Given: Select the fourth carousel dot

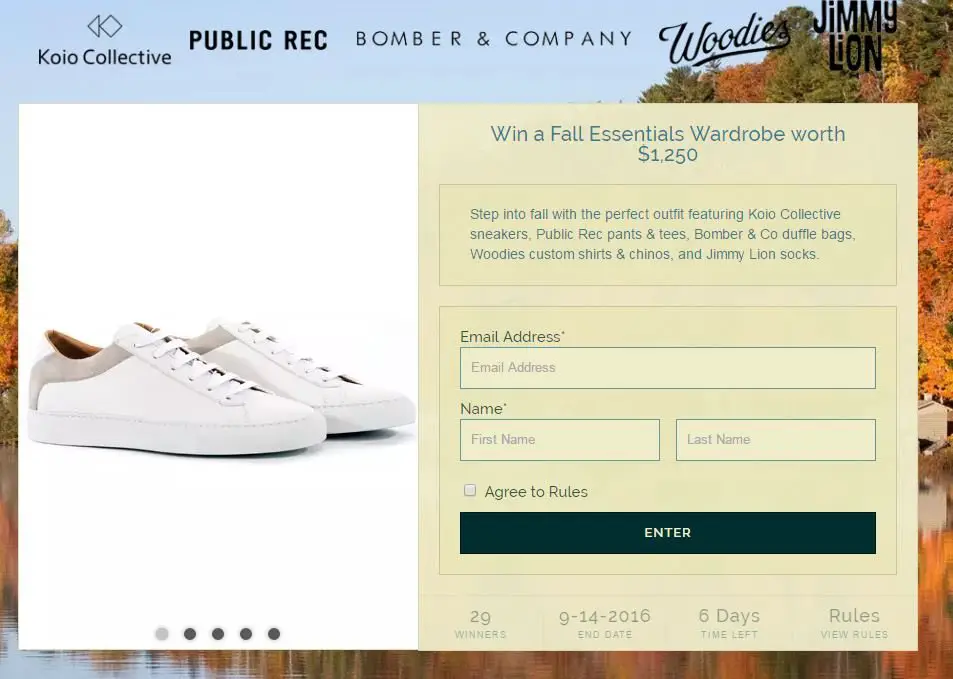Looking at the screenshot, I should coord(246,633).
